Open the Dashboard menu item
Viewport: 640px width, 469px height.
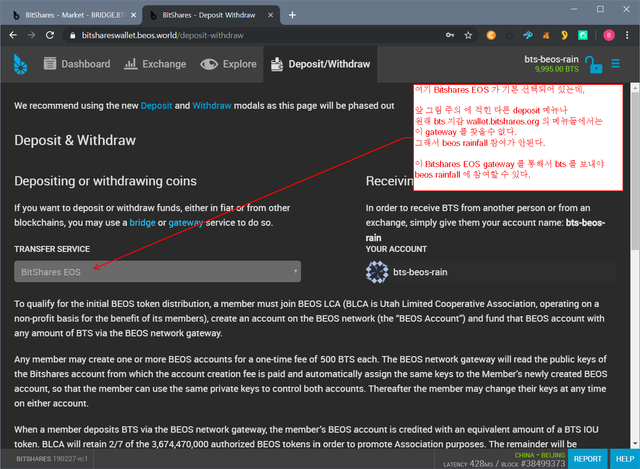(x=77, y=64)
